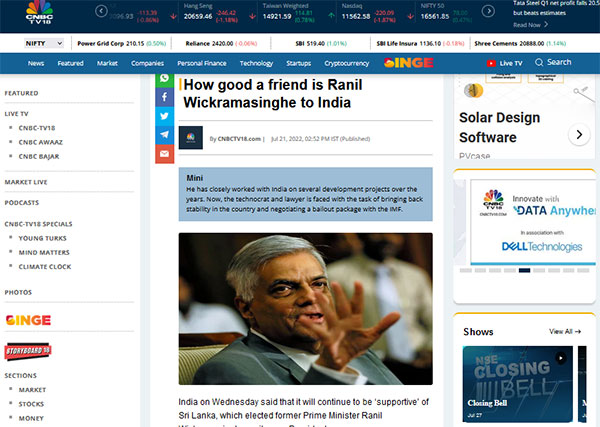Select the last carousel indicator dash

point(583,270)
